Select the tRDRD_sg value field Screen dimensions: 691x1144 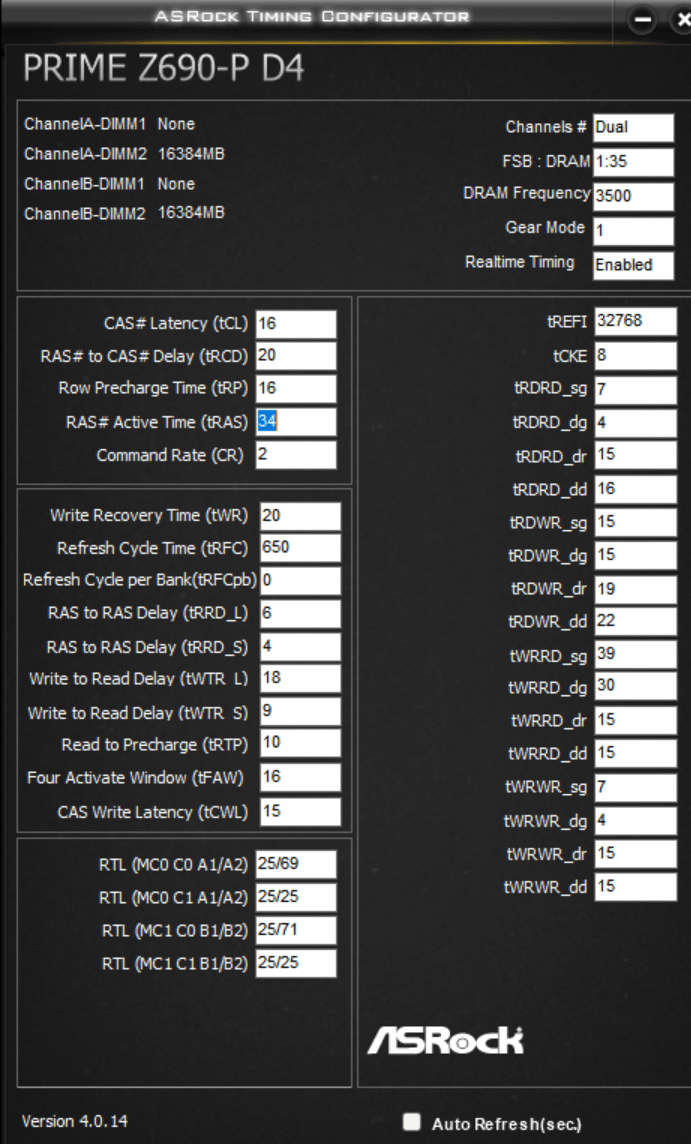636,390
